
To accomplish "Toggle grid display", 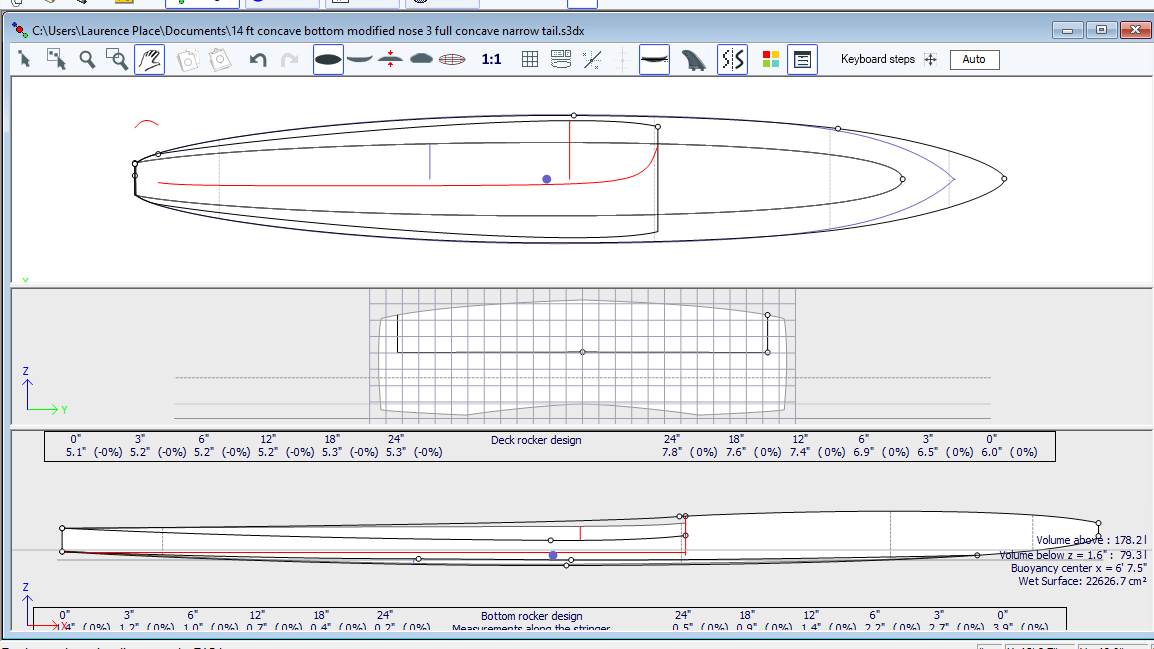I will pos(531,60).
